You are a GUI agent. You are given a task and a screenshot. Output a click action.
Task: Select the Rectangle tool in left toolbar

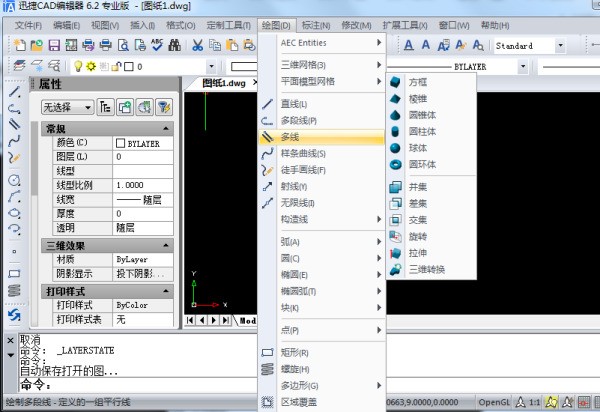point(15,274)
